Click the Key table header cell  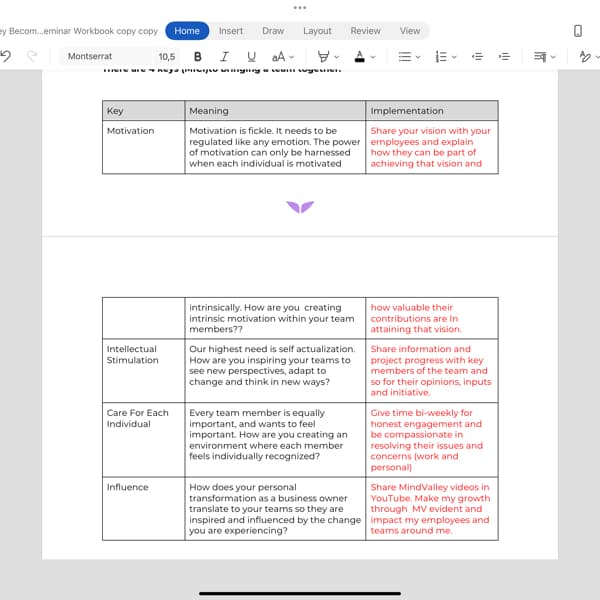click(143, 111)
